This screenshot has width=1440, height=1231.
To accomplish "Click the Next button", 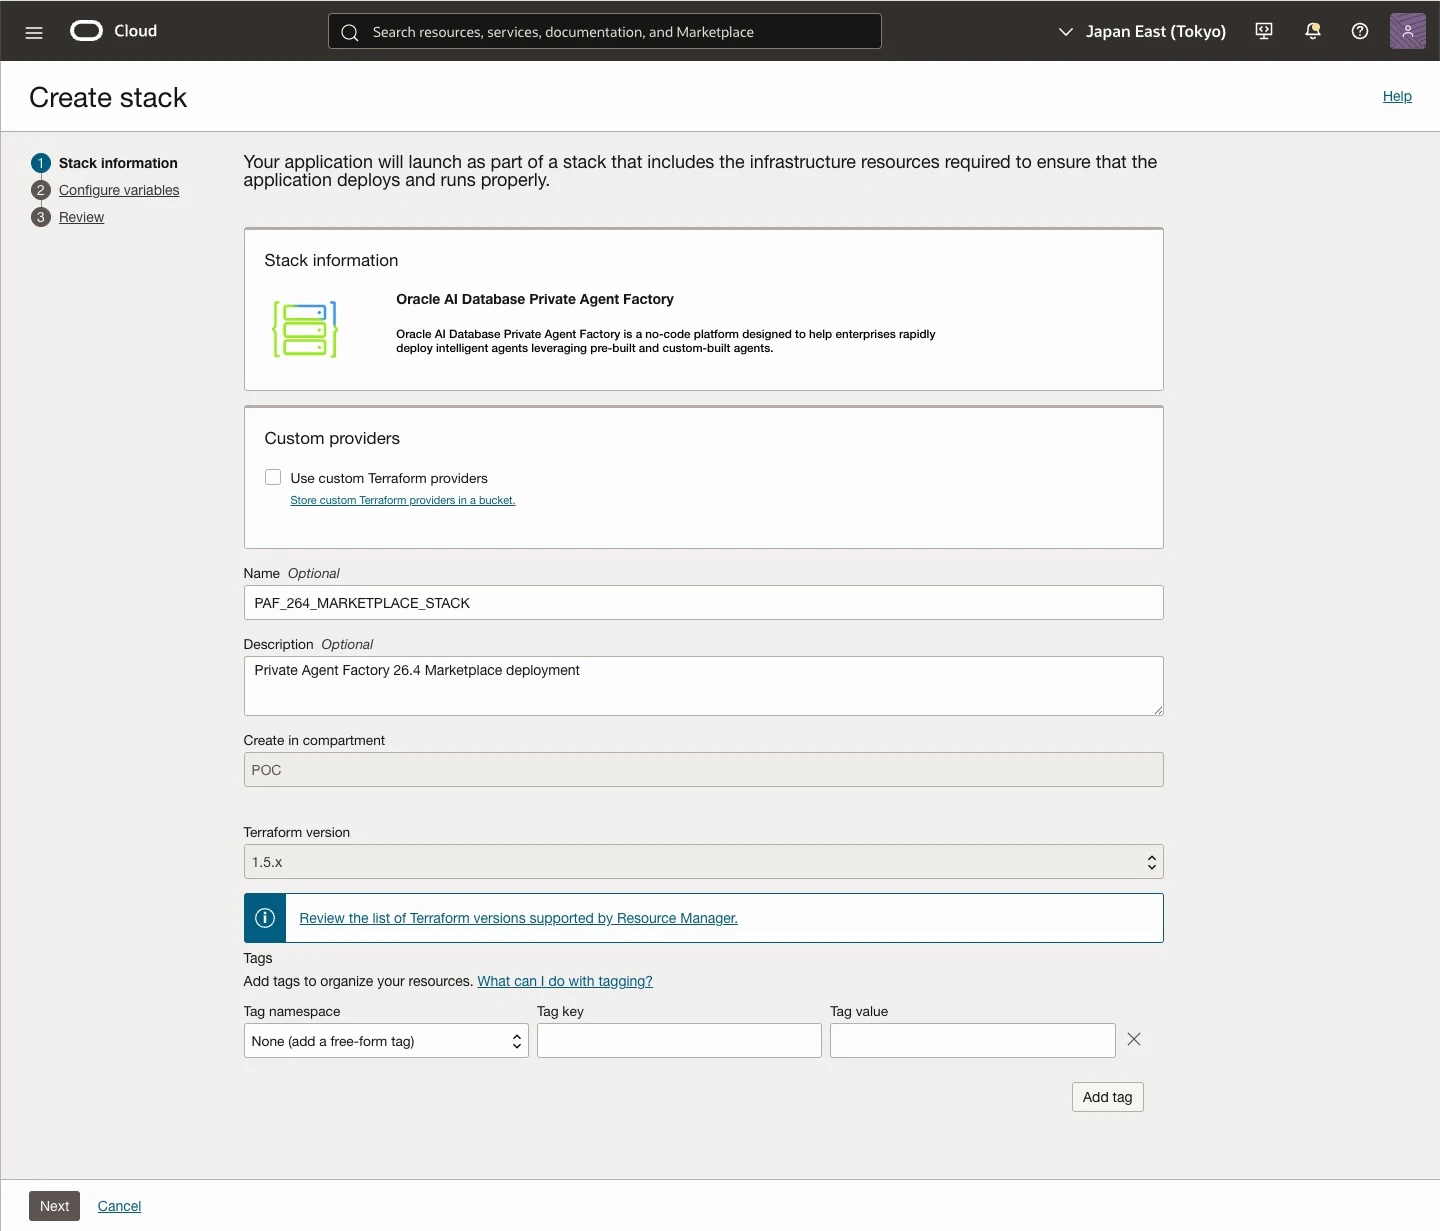I will pos(55,1206).
